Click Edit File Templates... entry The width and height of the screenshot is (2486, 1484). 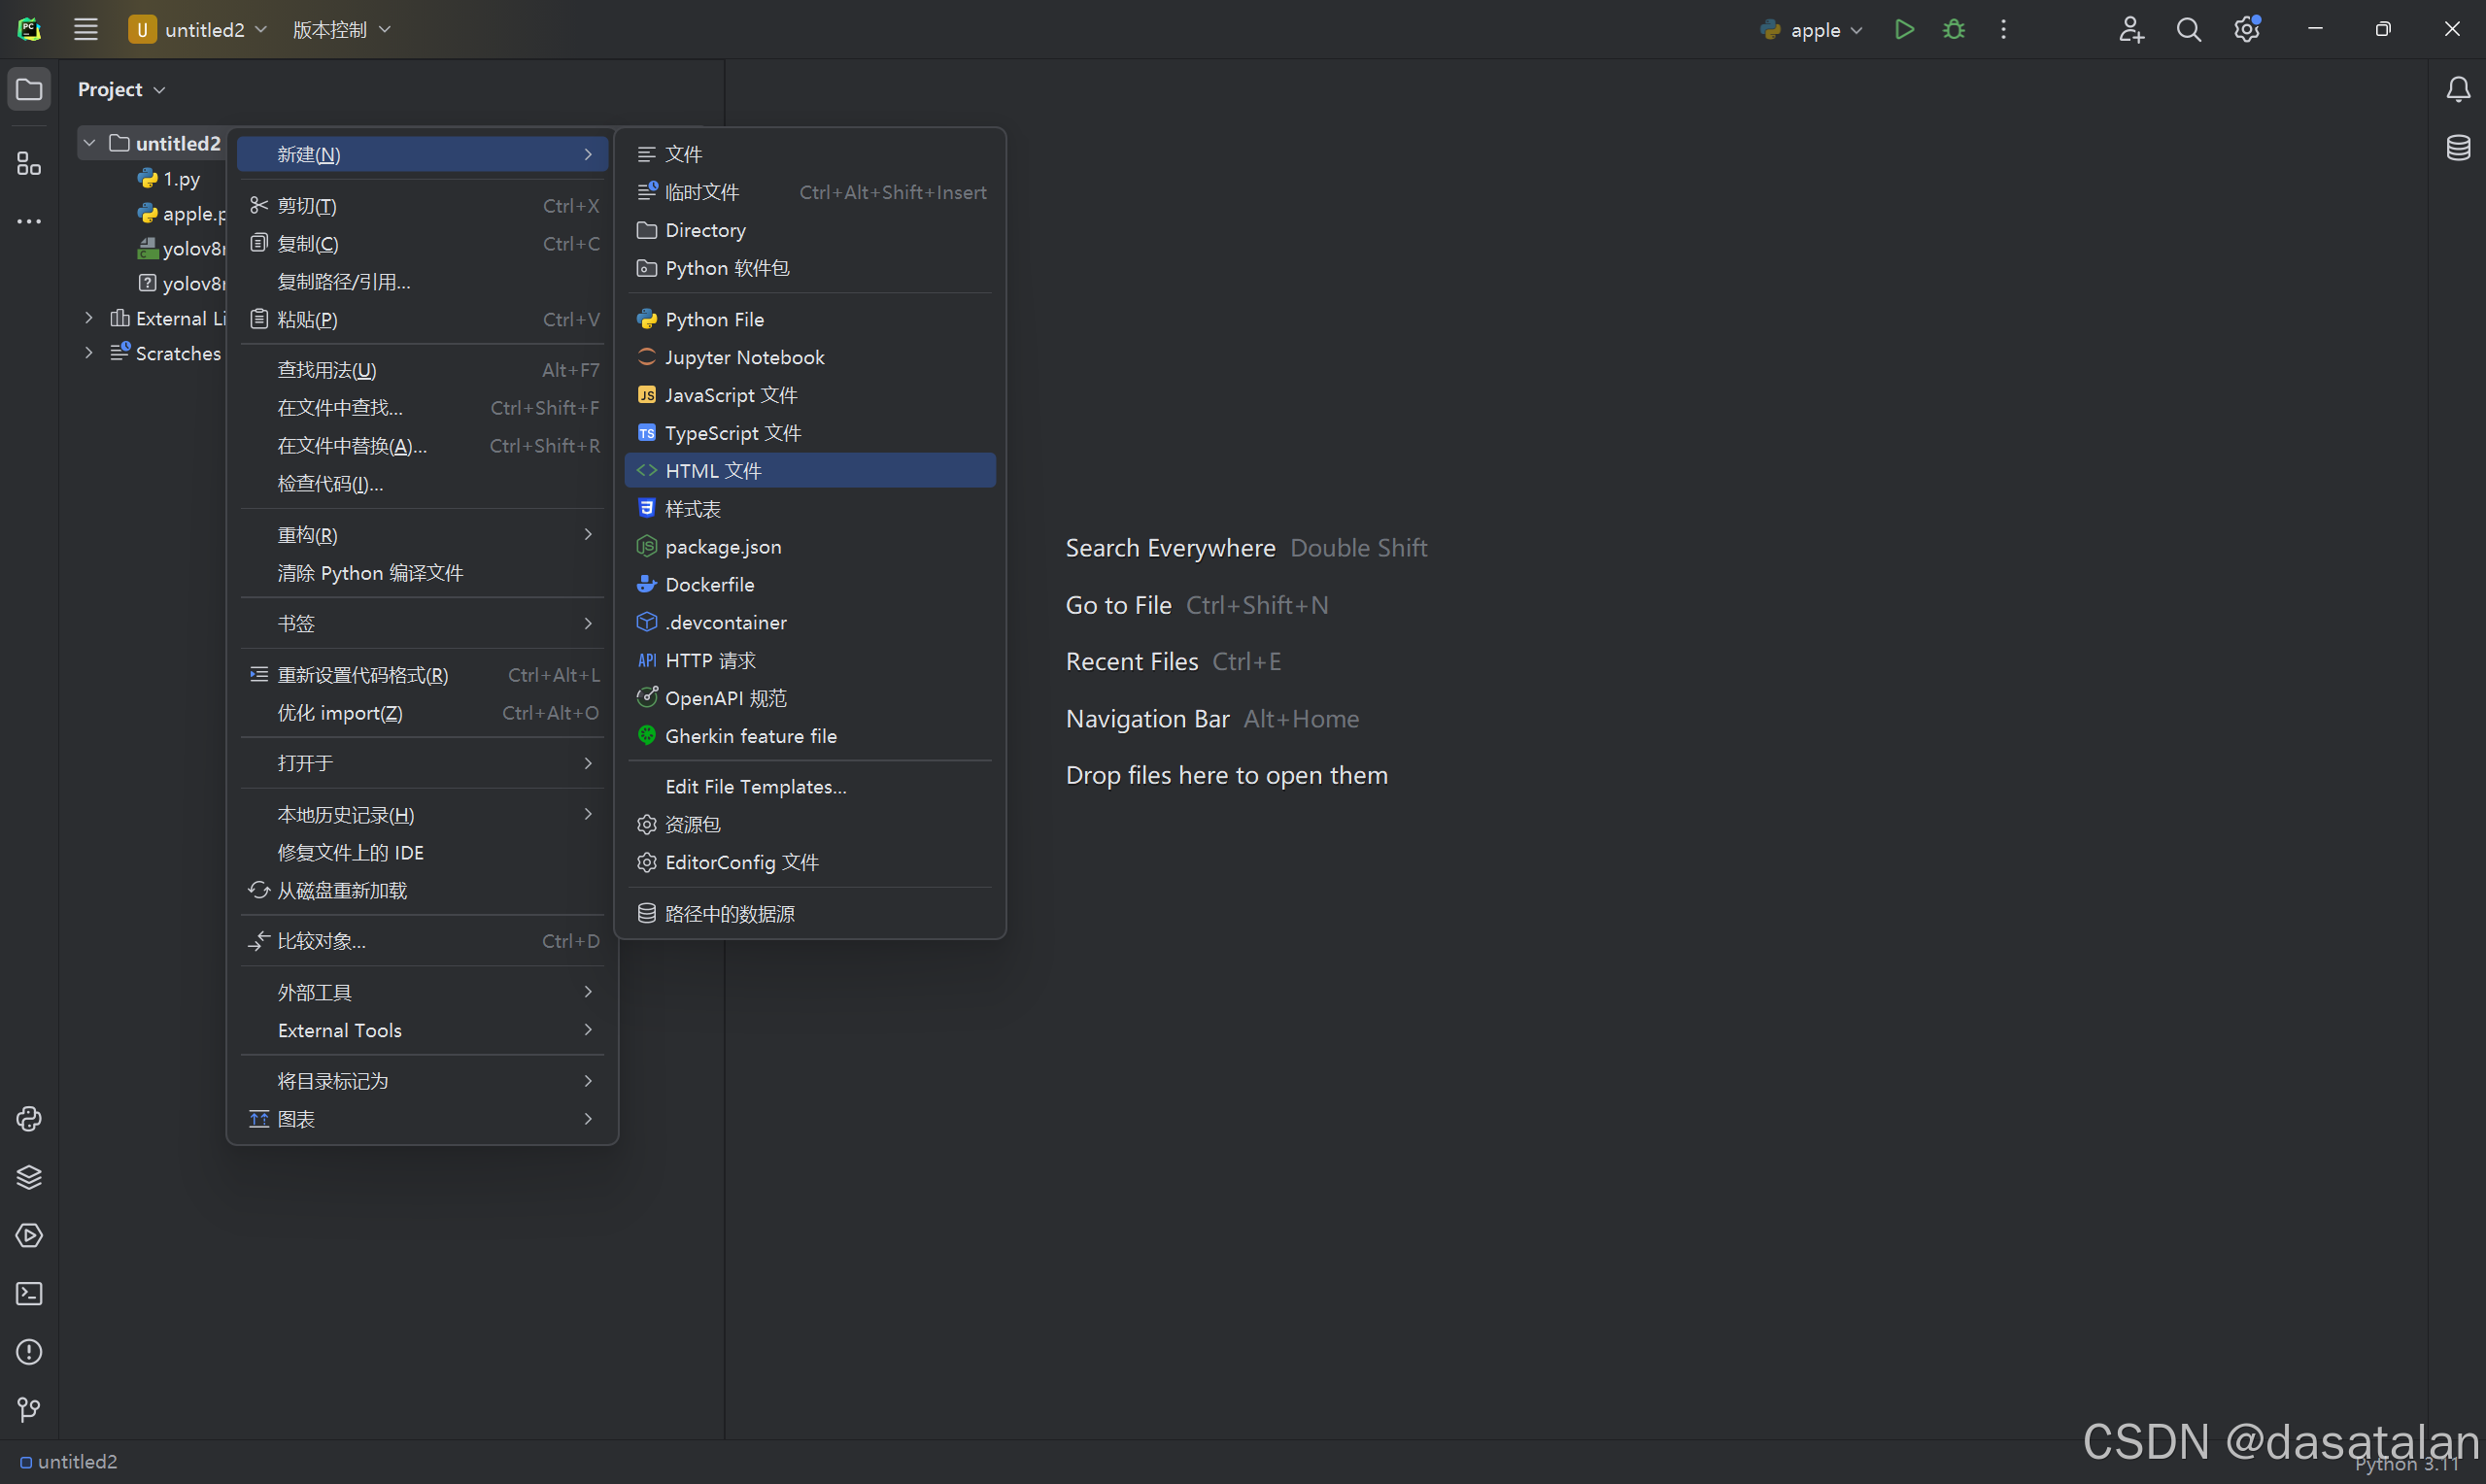tap(755, 786)
